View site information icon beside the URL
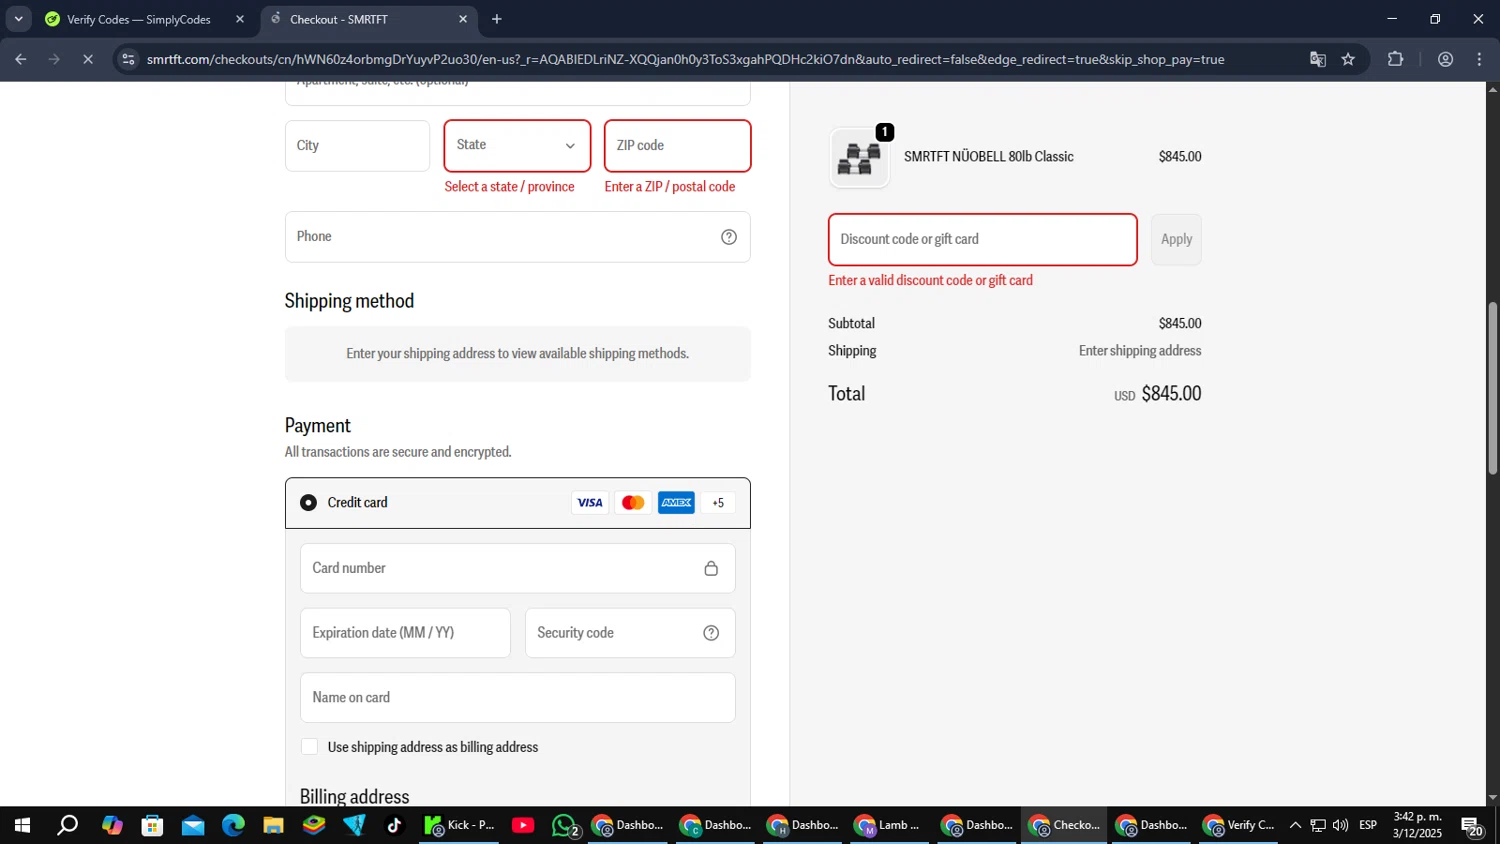1500x844 pixels. [x=127, y=60]
